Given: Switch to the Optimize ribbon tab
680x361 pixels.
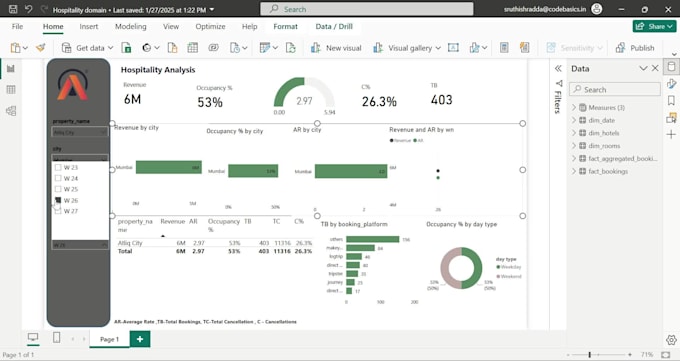Looking at the screenshot, I should [210, 26].
